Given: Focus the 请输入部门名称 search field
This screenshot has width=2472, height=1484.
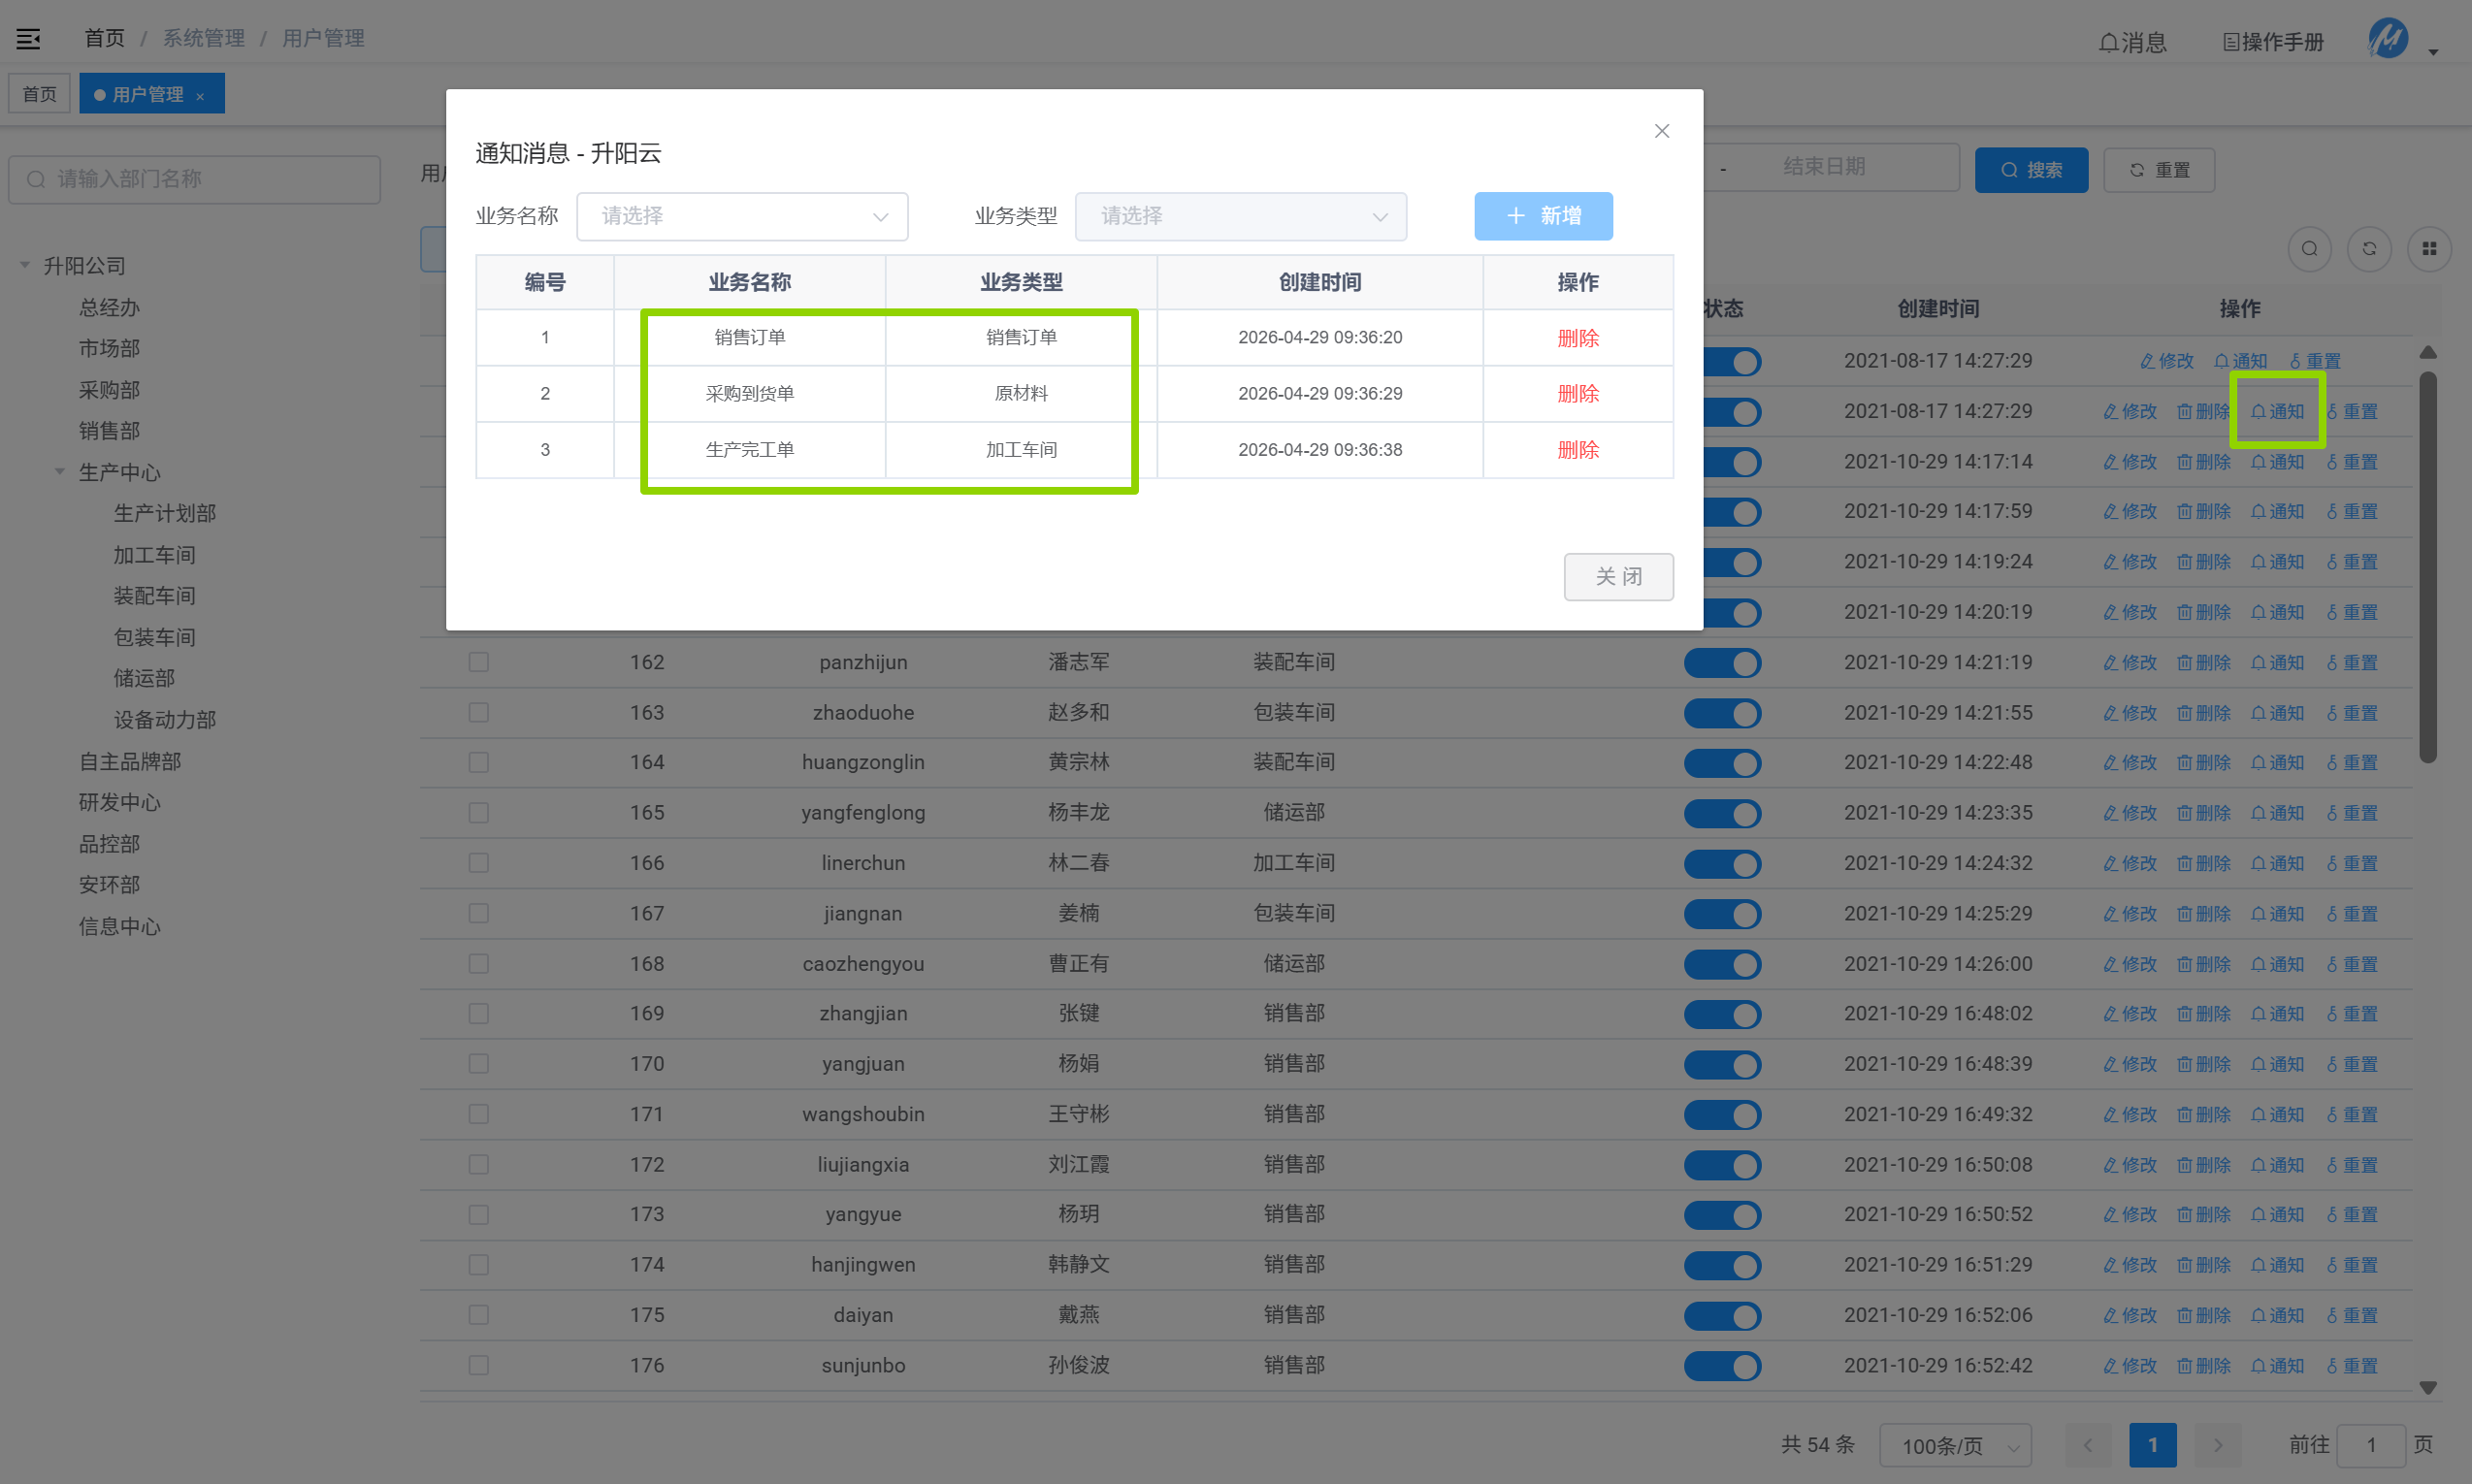Looking at the screenshot, I should click(x=195, y=179).
